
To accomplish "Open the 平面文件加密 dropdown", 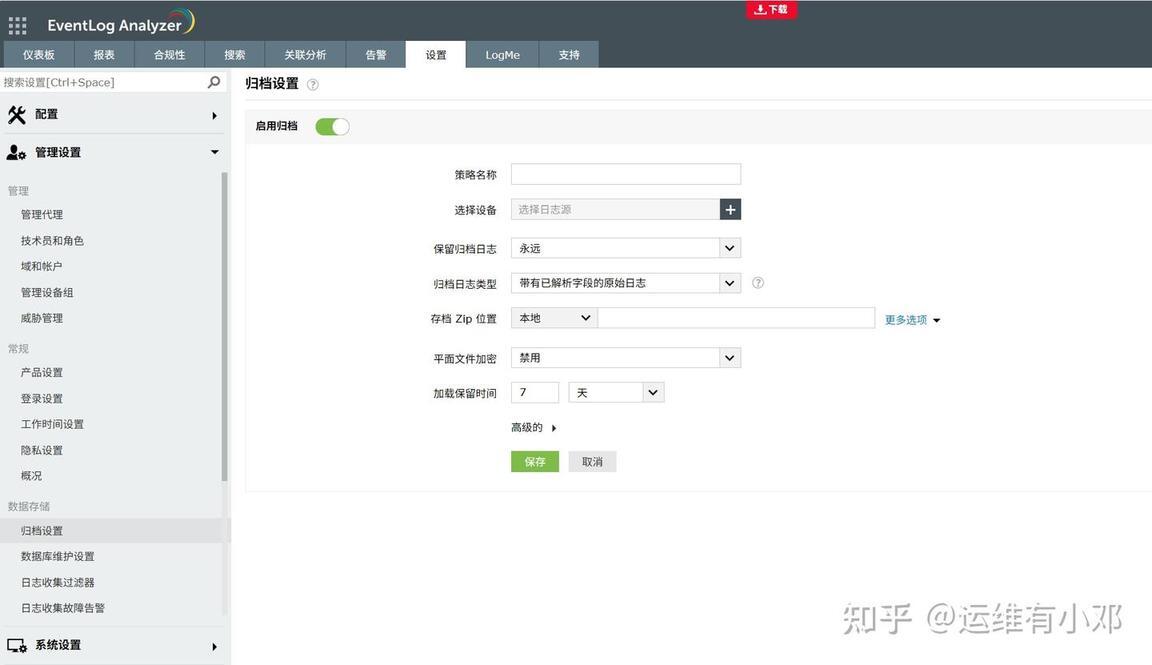I will tap(626, 358).
